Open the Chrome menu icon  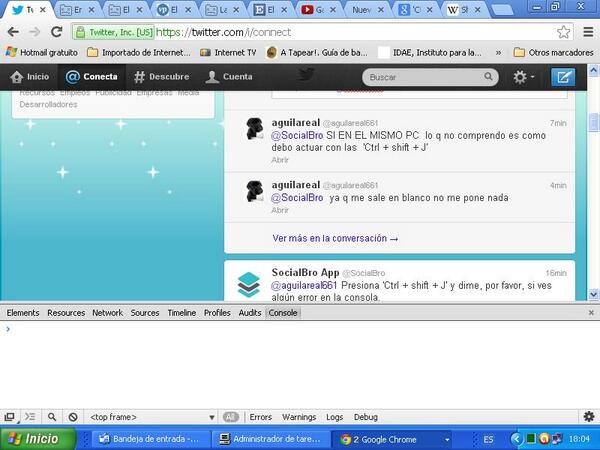pos(588,32)
